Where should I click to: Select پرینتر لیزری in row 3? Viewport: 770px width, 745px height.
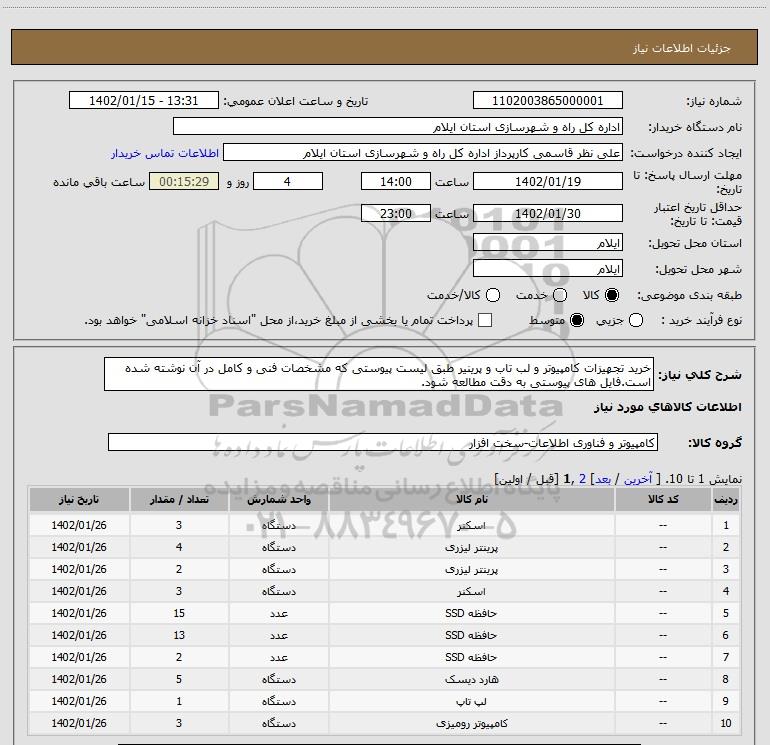click(471, 570)
